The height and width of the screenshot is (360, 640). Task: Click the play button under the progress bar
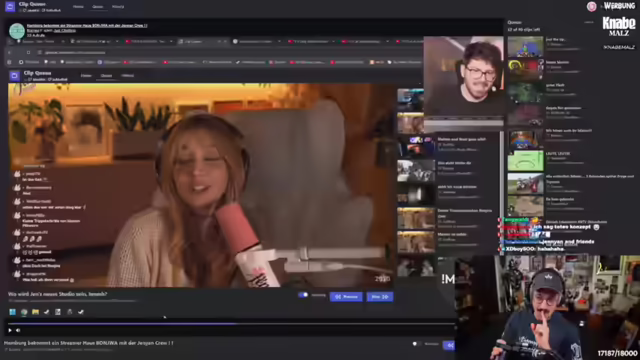[10, 330]
